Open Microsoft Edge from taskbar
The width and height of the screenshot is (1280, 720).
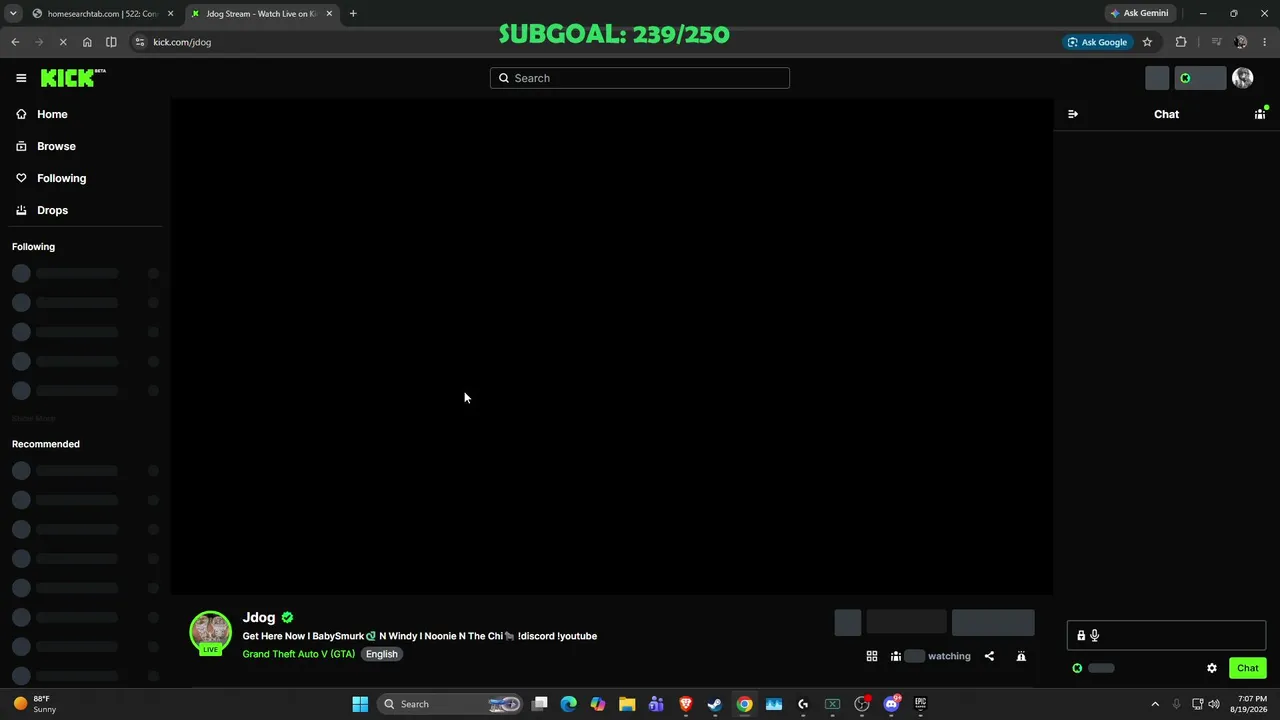tap(569, 704)
